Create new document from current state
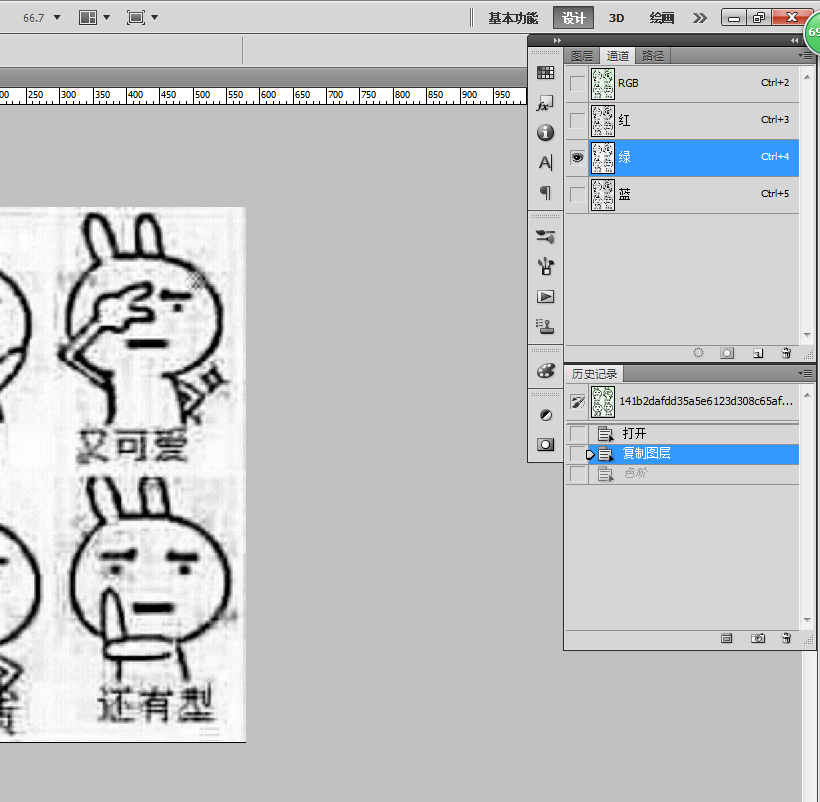 click(726, 638)
